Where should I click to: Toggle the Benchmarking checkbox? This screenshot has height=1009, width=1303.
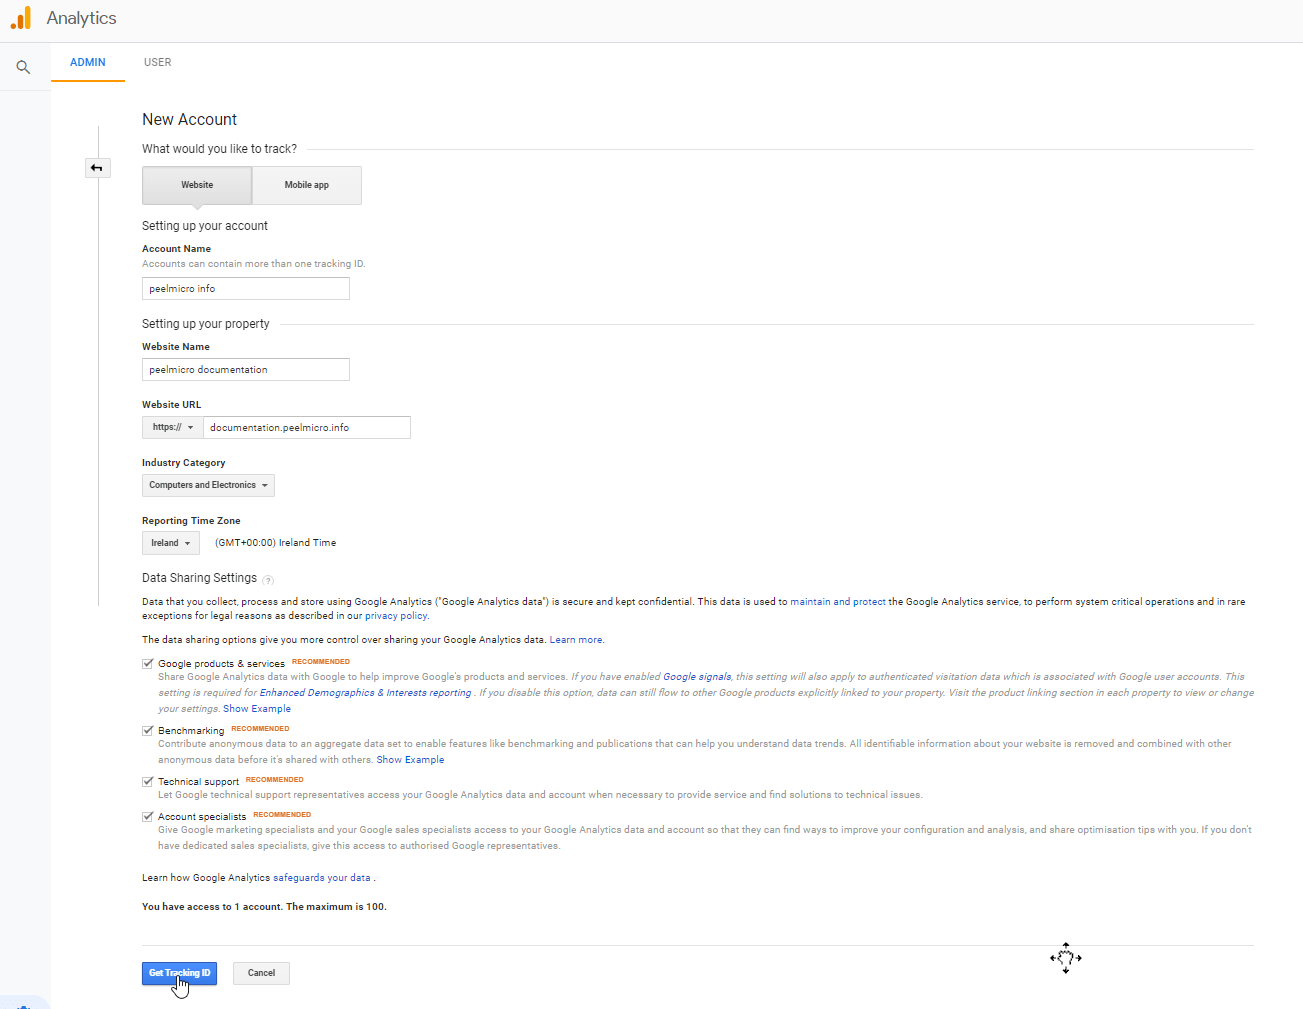coord(148,730)
